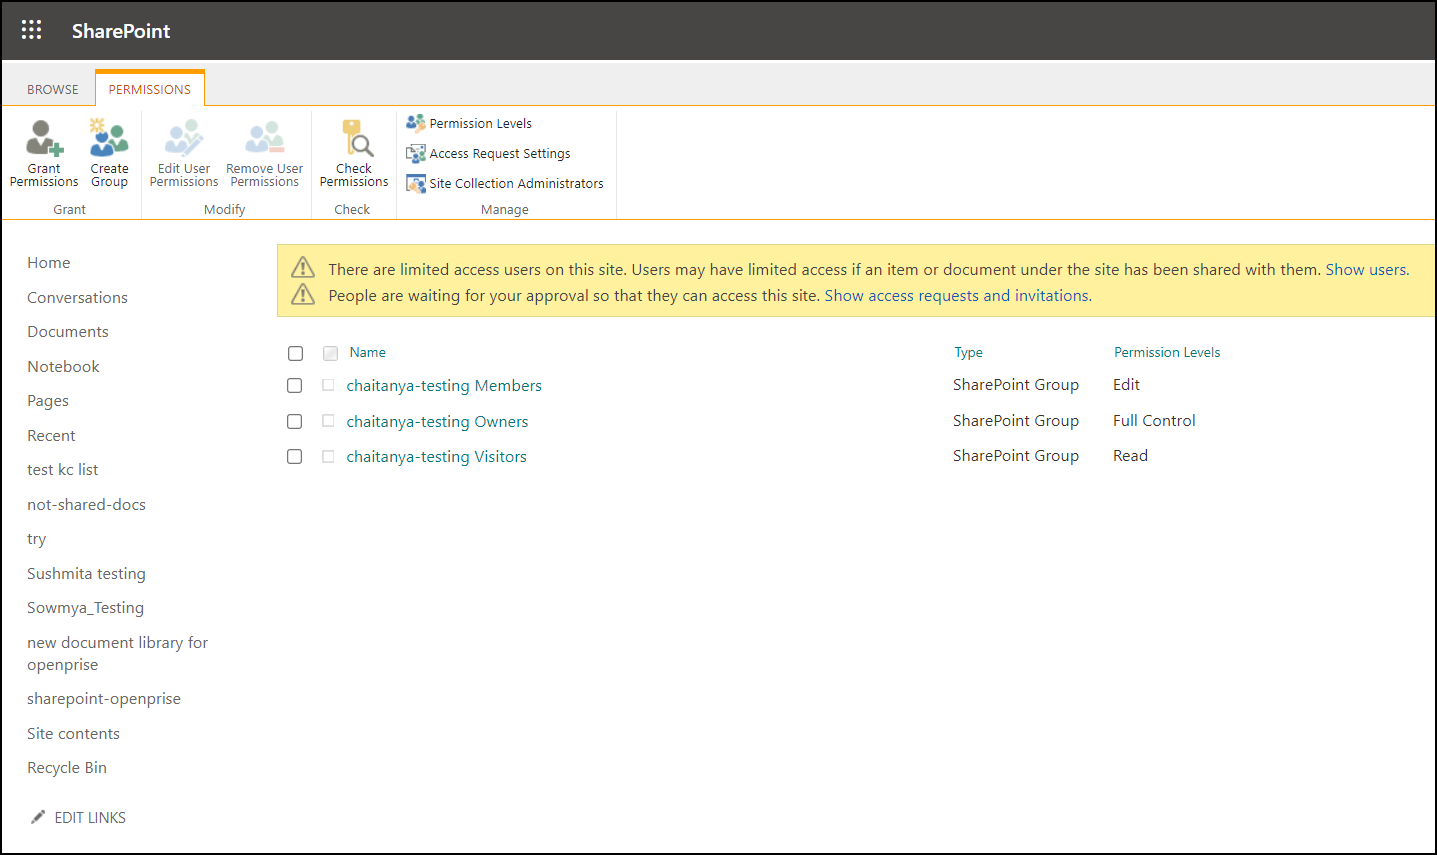
Task: Click warning icon beside limited access message
Action: [303, 268]
